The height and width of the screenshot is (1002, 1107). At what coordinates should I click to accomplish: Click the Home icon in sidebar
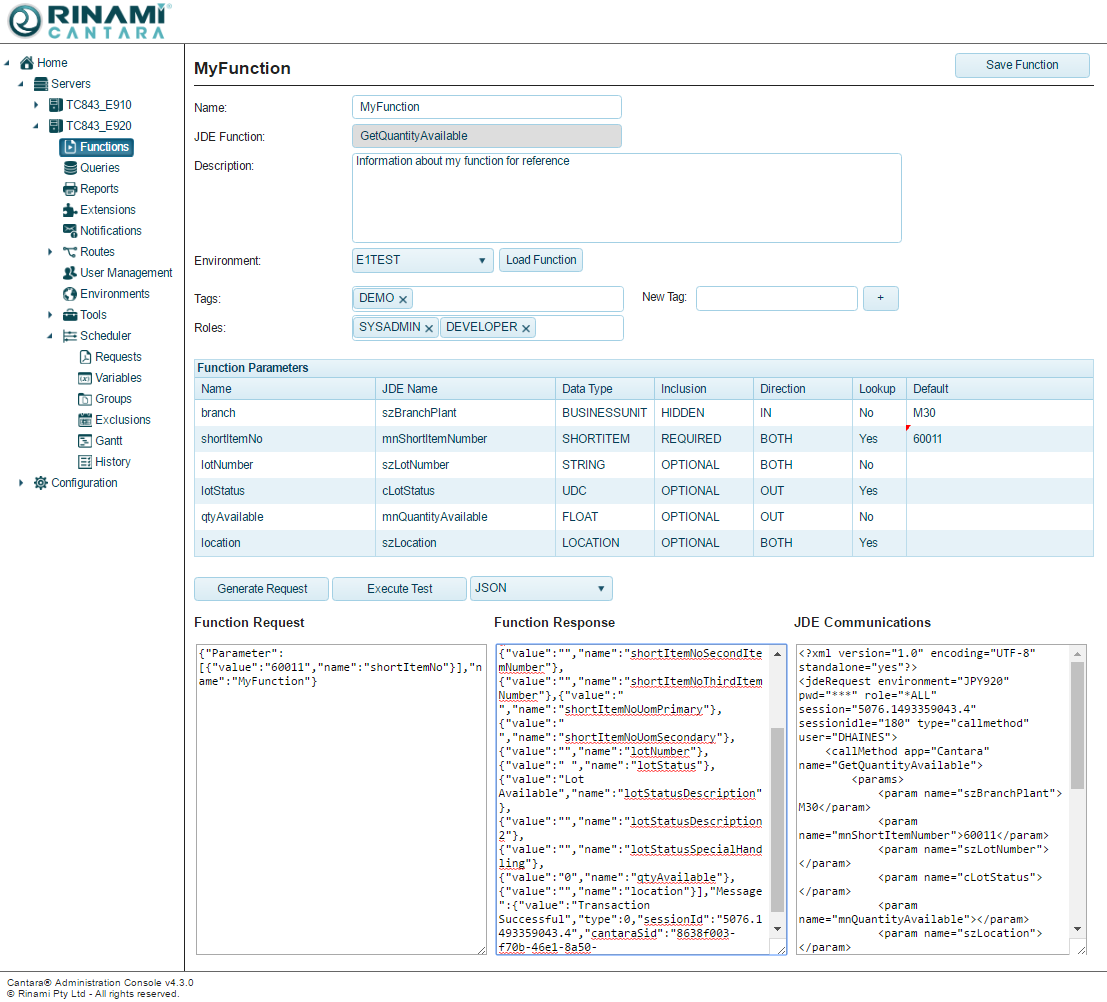[27, 63]
